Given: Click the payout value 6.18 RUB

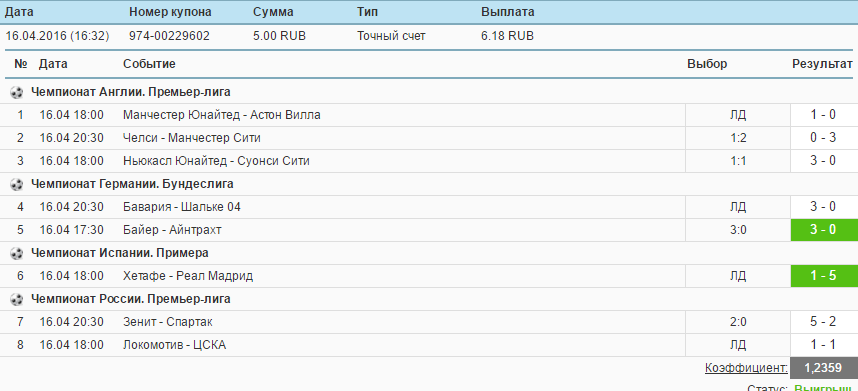Looking at the screenshot, I should (x=507, y=36).
